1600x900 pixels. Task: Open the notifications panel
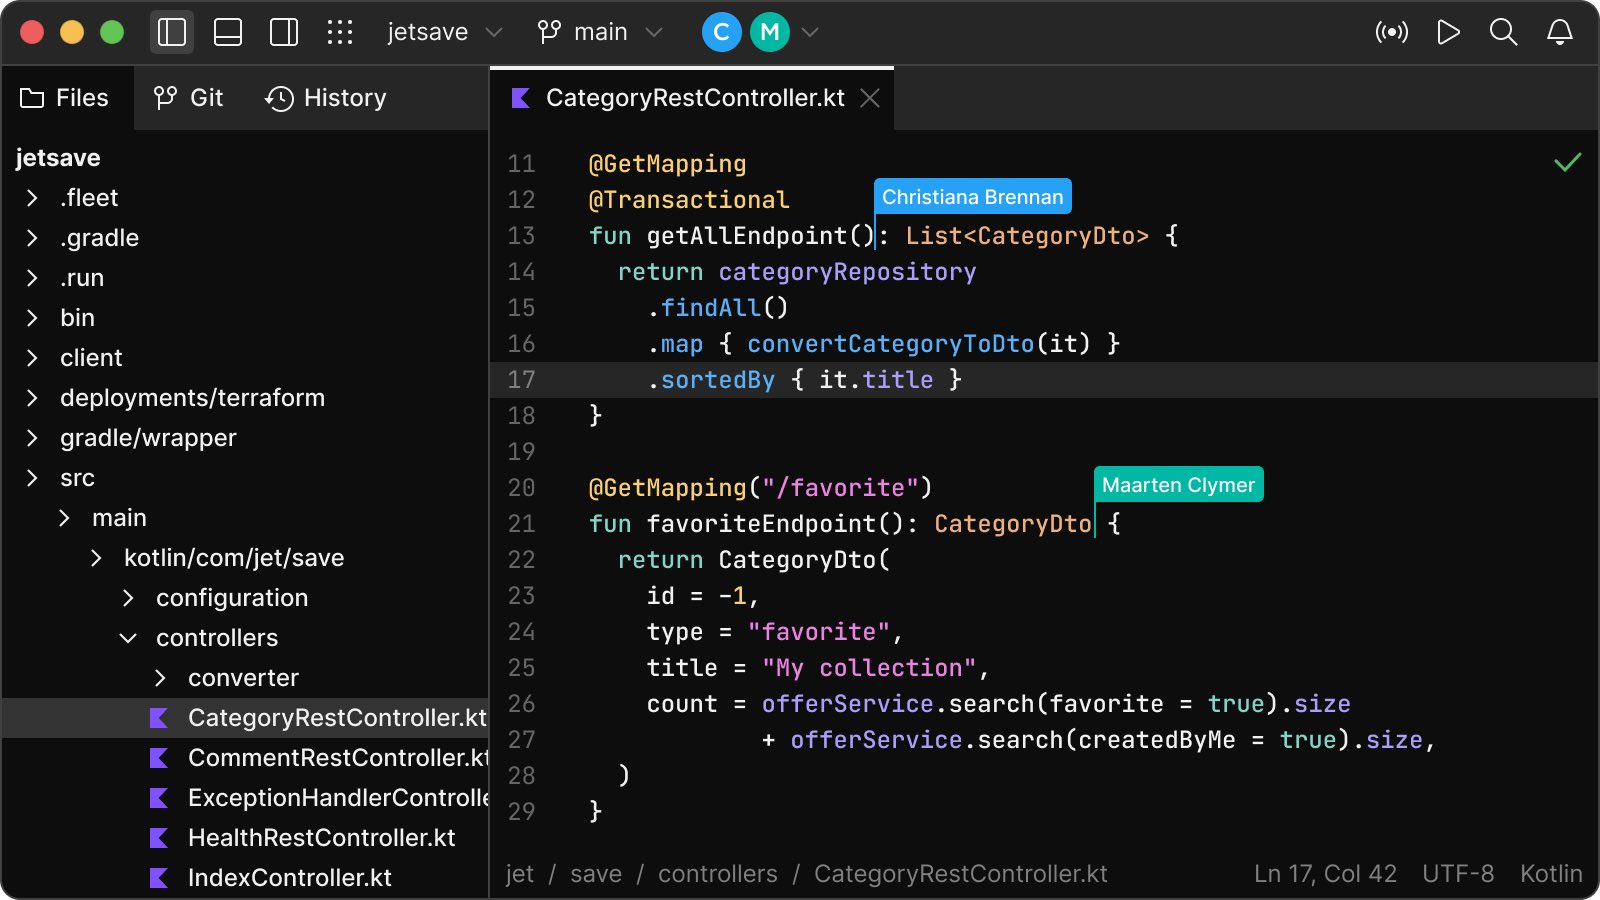1560,31
